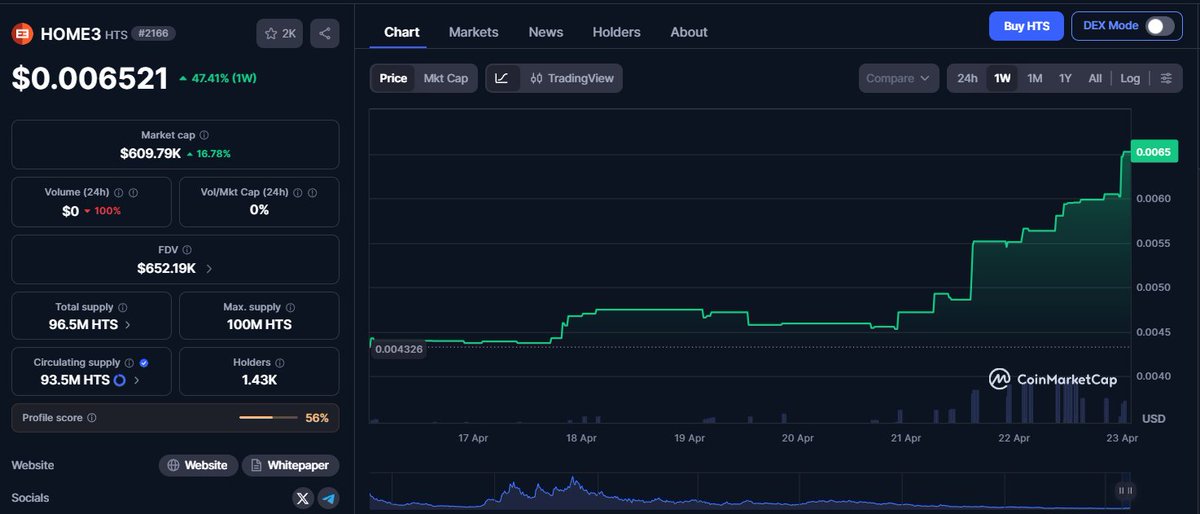Toggle the DEX Mode switch
Viewport: 1200px width, 514px height.
1160,26
